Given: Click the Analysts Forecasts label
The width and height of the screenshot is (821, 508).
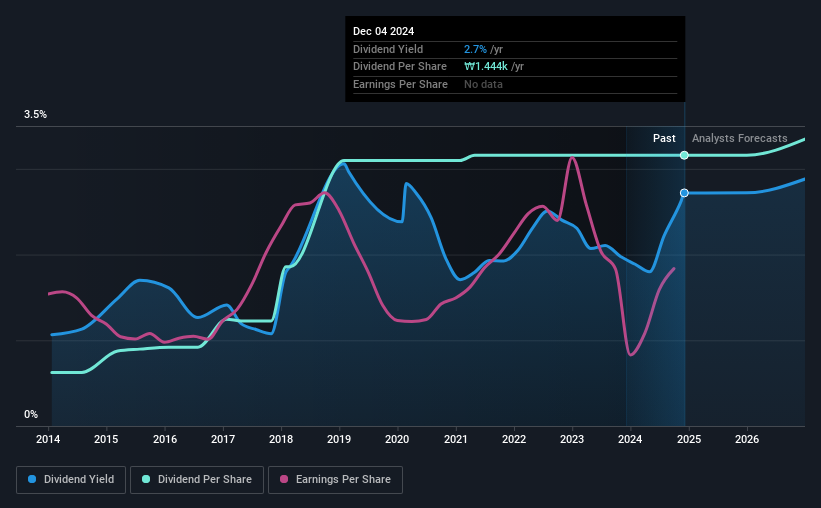Looking at the screenshot, I should [x=739, y=138].
